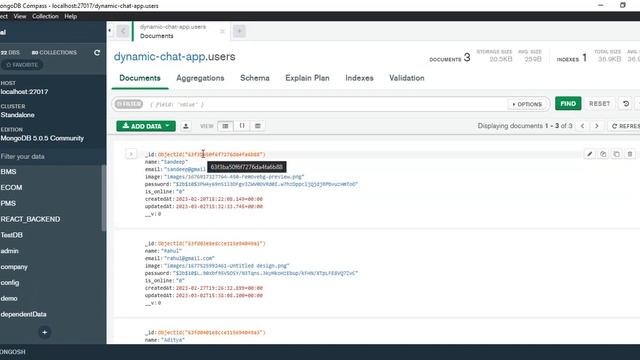Click the 'Filter your data' sidebar box
640x360 pixels.
(51, 156)
